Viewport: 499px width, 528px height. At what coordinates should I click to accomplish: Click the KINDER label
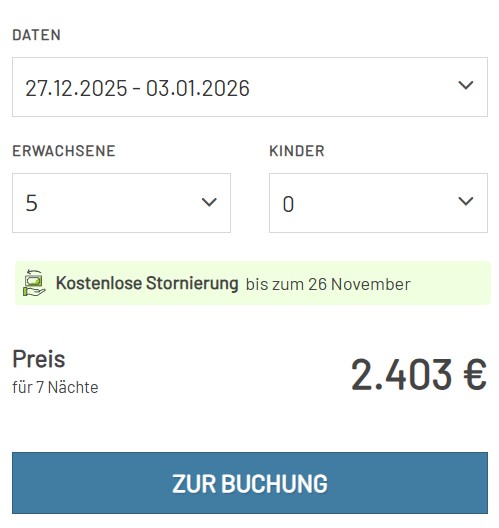point(297,151)
